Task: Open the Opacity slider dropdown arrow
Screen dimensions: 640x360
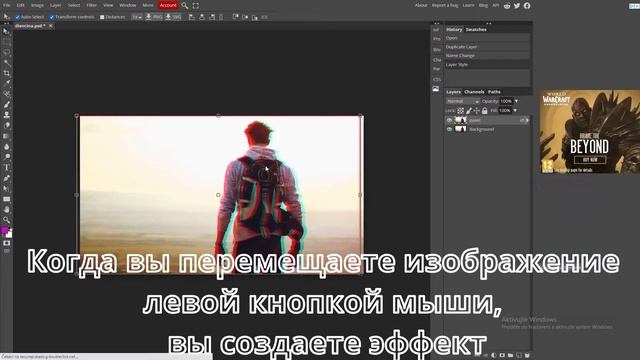Action: [516, 101]
